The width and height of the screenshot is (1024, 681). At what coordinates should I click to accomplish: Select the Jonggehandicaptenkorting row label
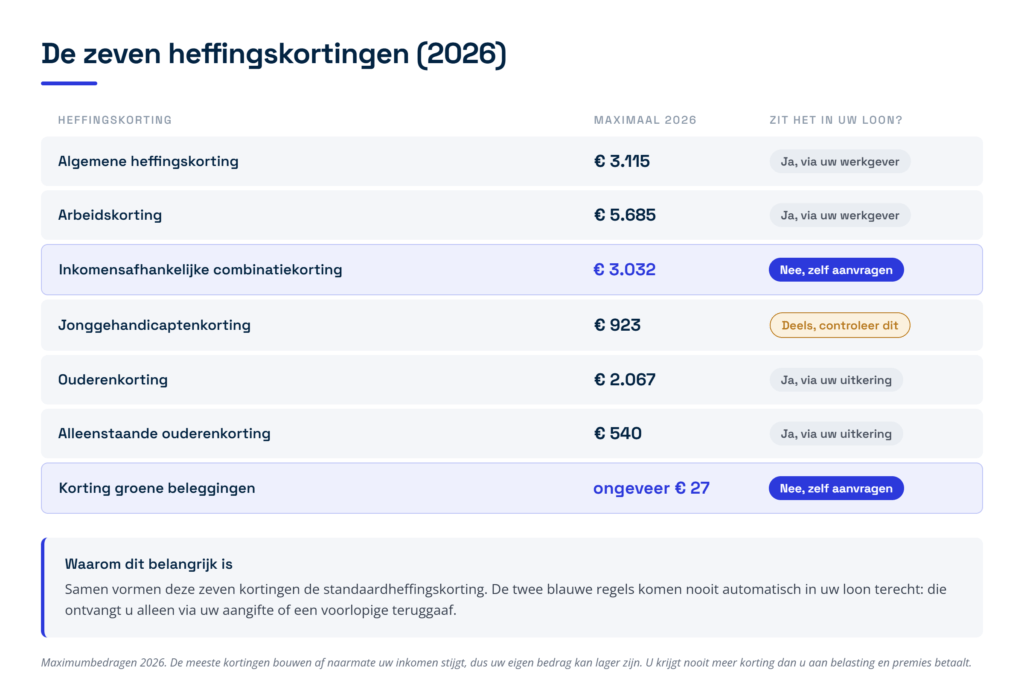click(x=154, y=325)
